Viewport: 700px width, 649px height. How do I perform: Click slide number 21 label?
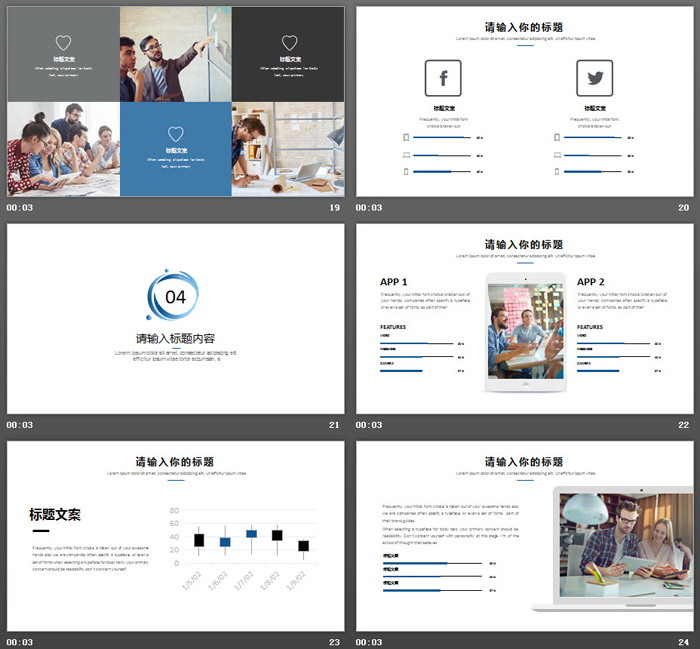(x=334, y=425)
